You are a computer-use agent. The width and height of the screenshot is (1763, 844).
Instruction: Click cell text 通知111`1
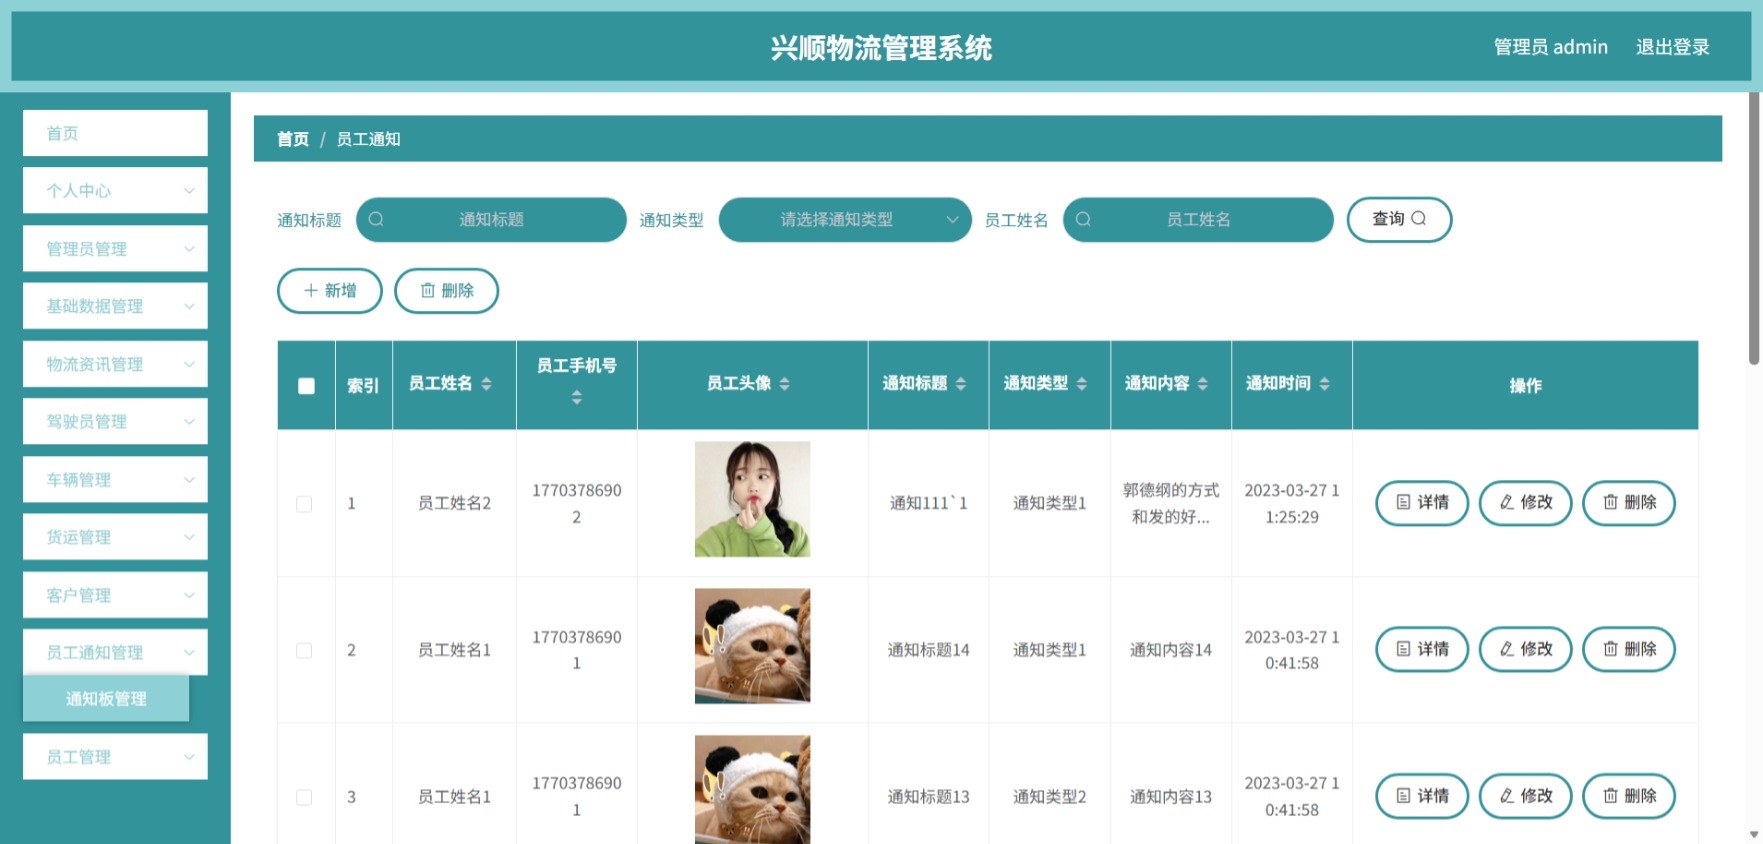[928, 503]
